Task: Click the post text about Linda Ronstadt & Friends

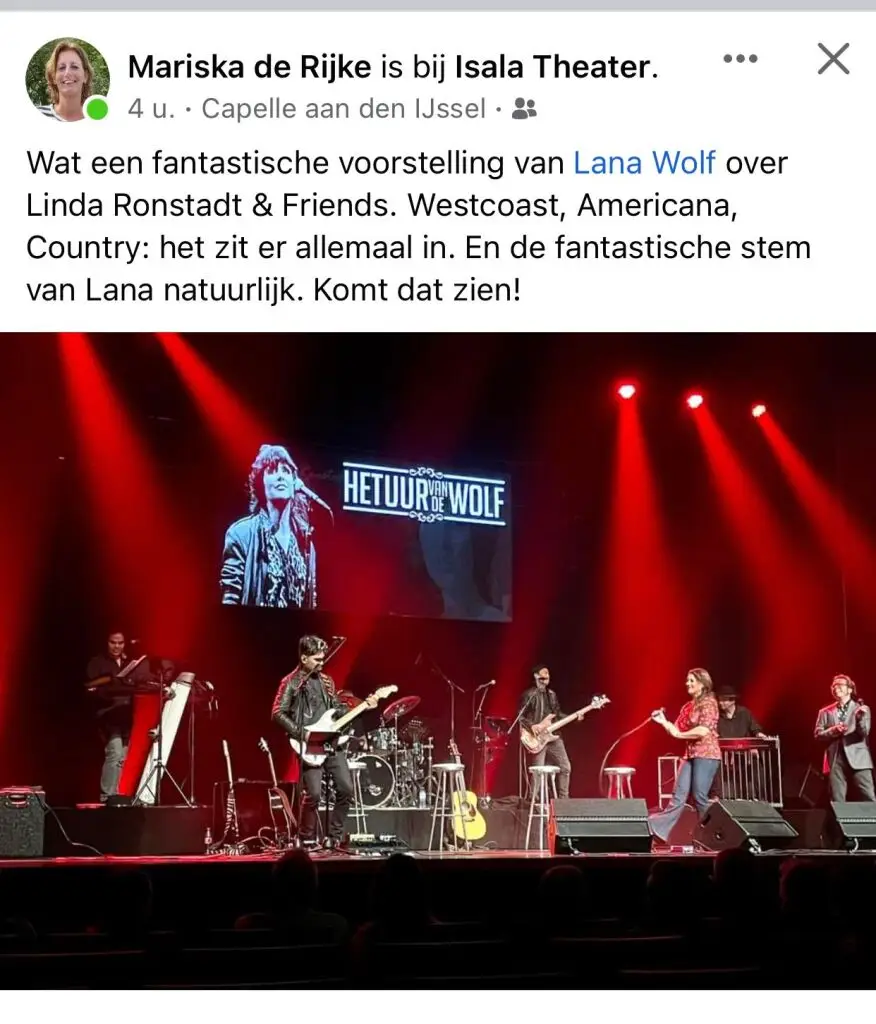Action: tap(418, 227)
